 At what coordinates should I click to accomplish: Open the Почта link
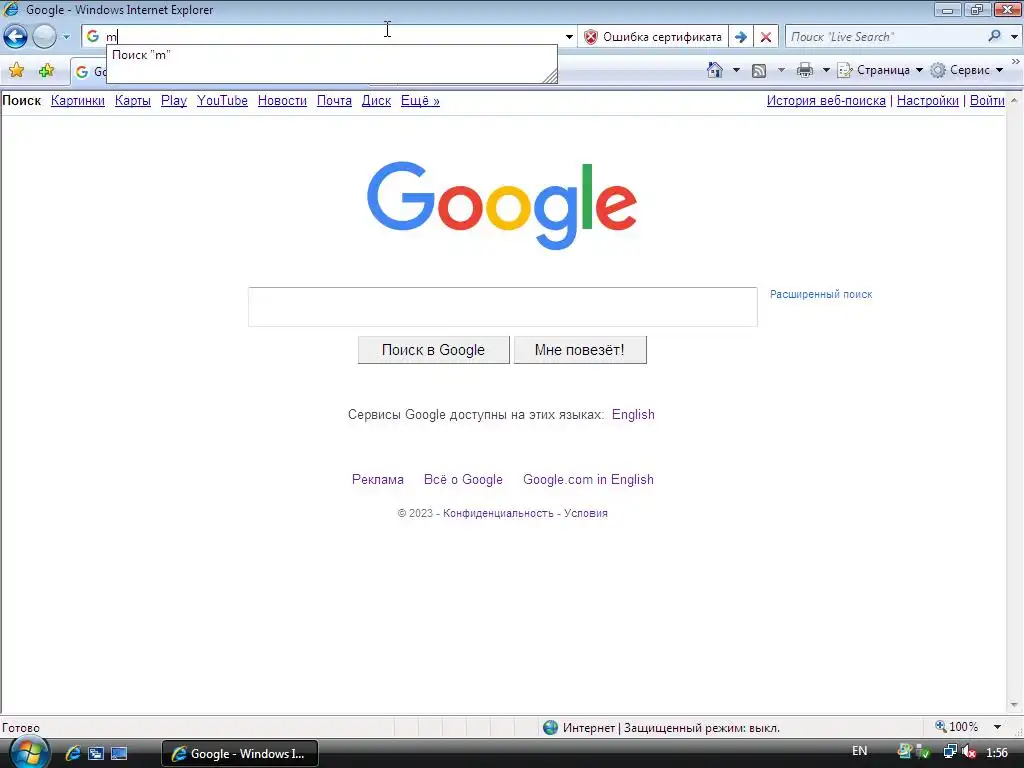(x=334, y=101)
